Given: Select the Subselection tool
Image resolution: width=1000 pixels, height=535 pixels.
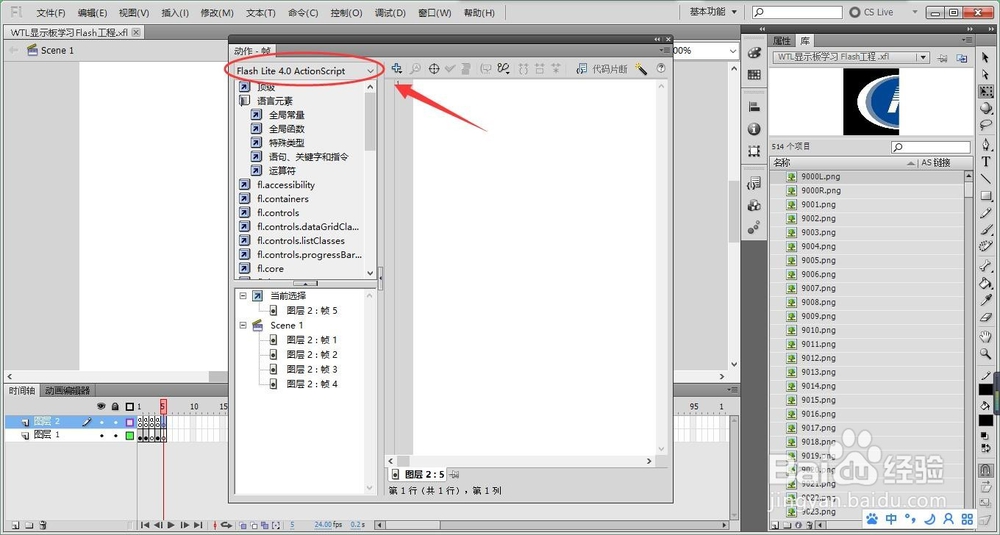Looking at the screenshot, I should point(986,75).
